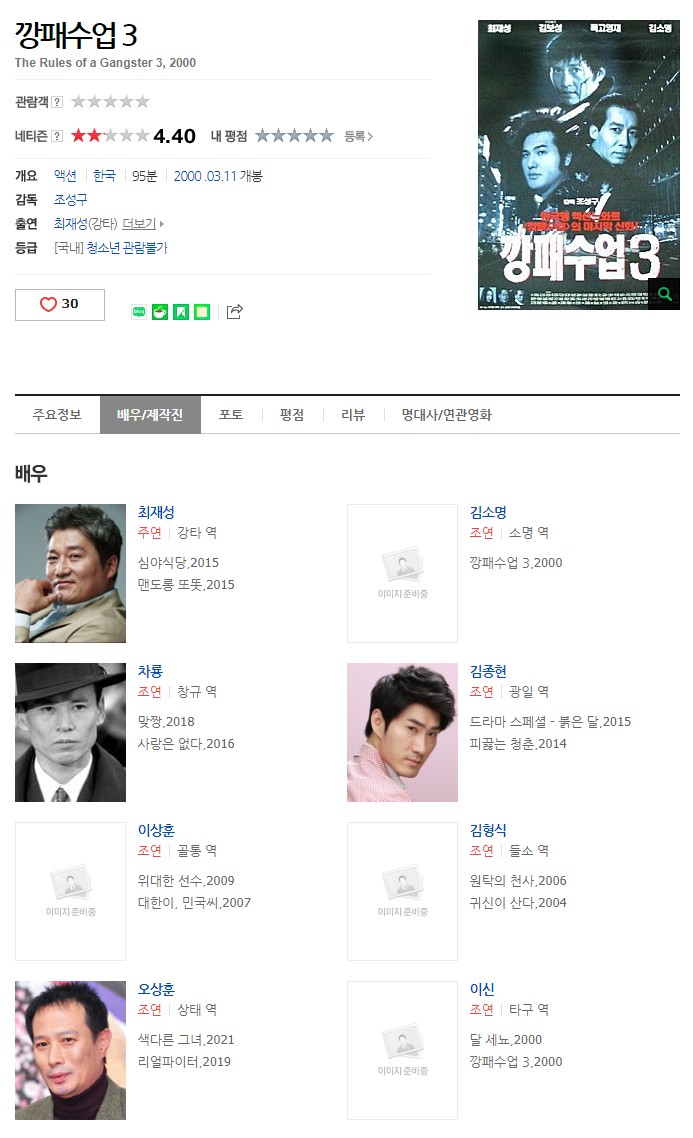The width and height of the screenshot is (693, 1138).
Task: Click the magnifier icon on the poster
Action: pos(664,294)
